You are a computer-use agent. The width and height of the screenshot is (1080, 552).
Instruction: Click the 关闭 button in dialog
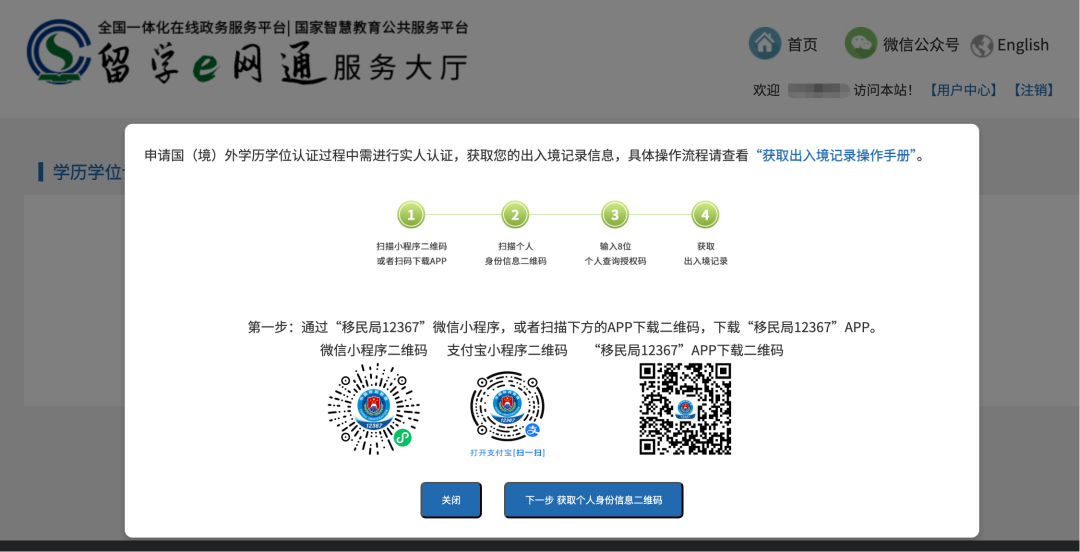coord(451,500)
